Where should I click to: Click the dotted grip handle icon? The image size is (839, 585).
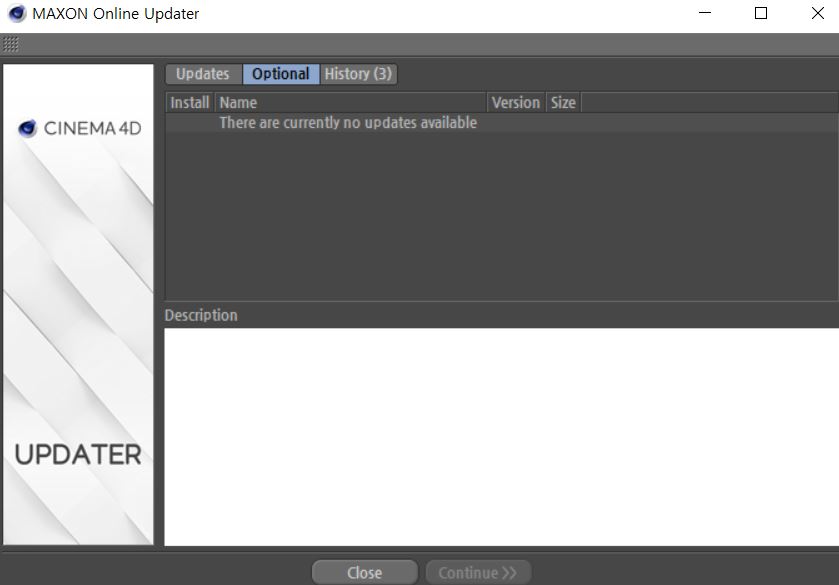pyautogui.click(x=11, y=44)
